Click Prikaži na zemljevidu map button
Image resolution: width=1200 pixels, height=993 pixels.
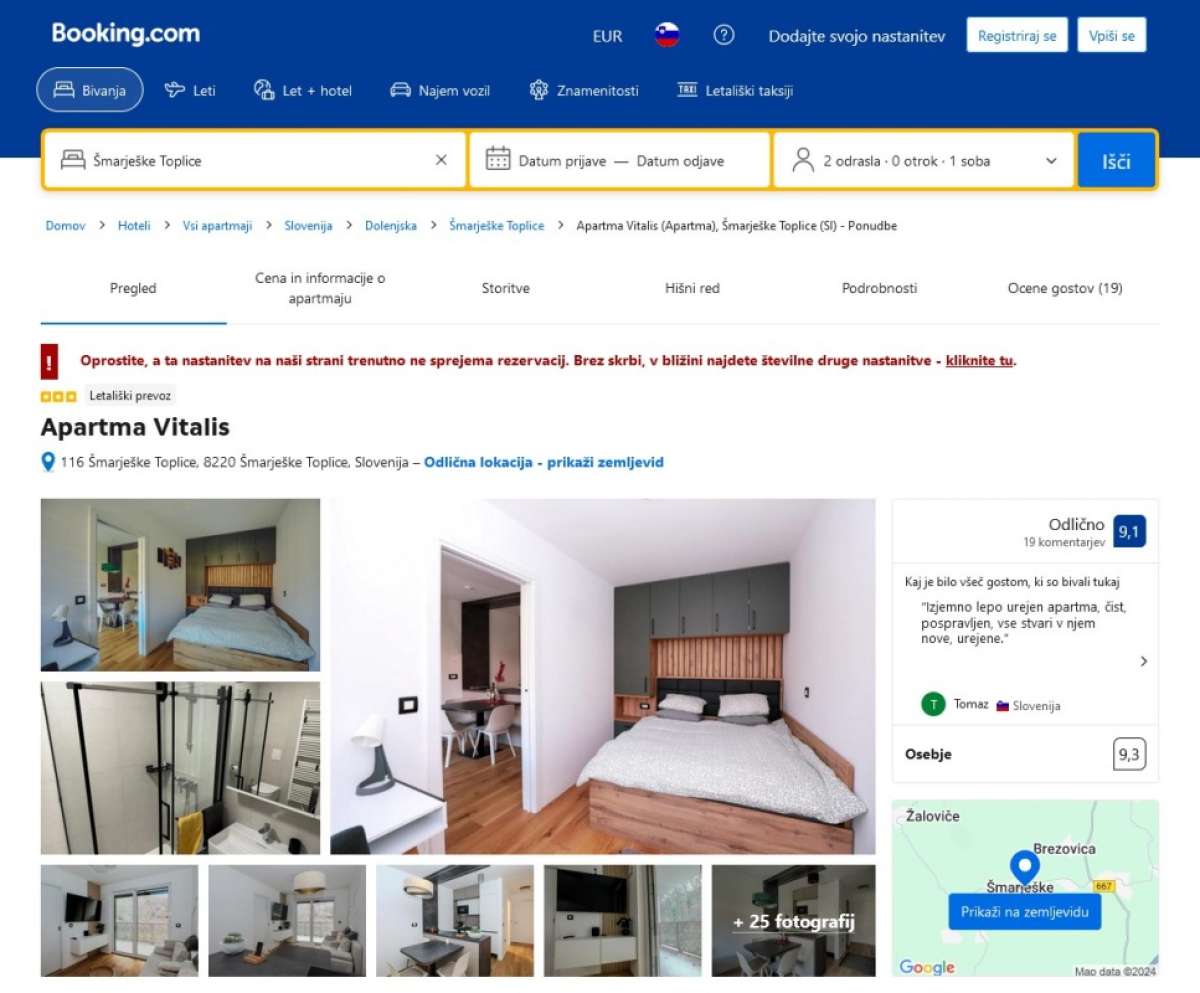coord(1025,912)
